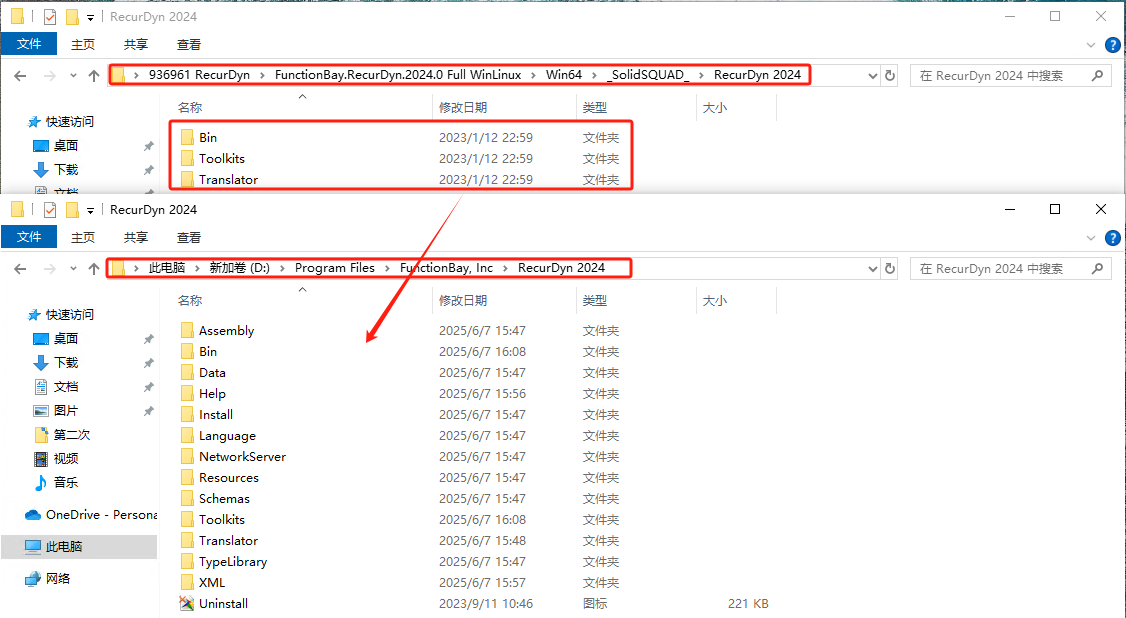Select Translator folder in the upper window
1126x618 pixels.
tap(228, 179)
